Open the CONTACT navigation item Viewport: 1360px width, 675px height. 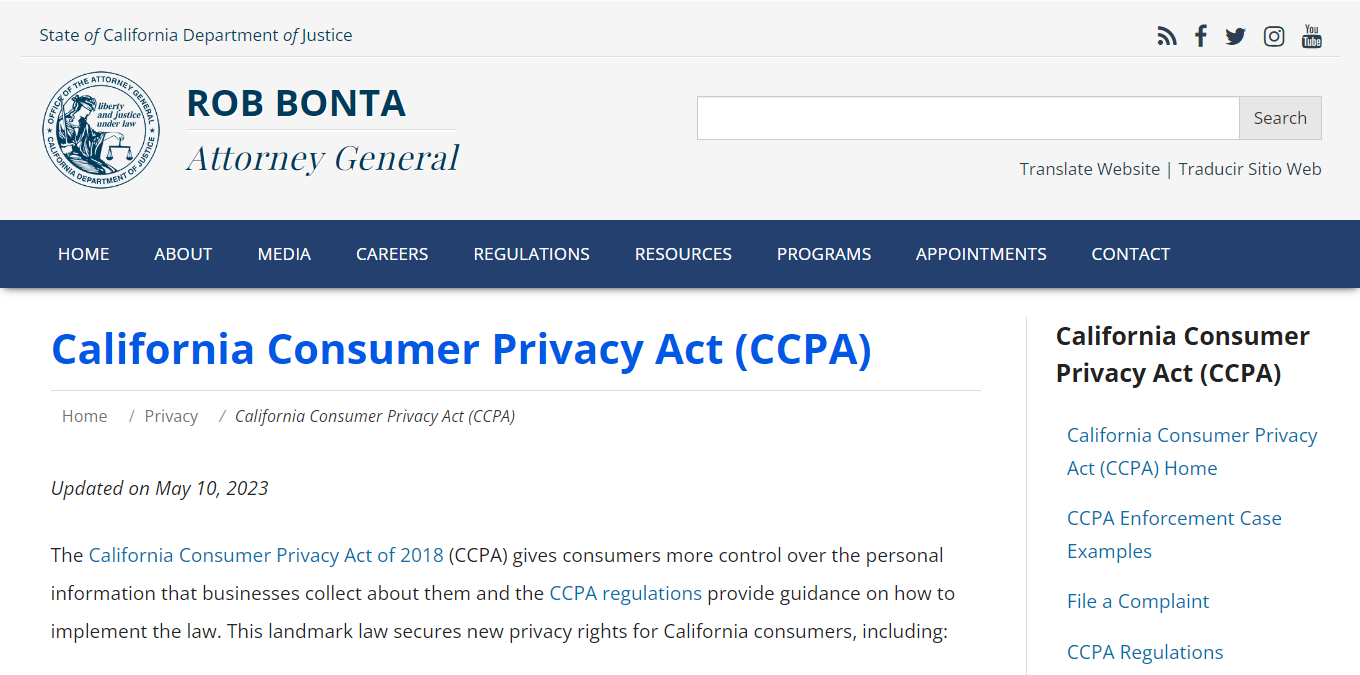[1130, 253]
